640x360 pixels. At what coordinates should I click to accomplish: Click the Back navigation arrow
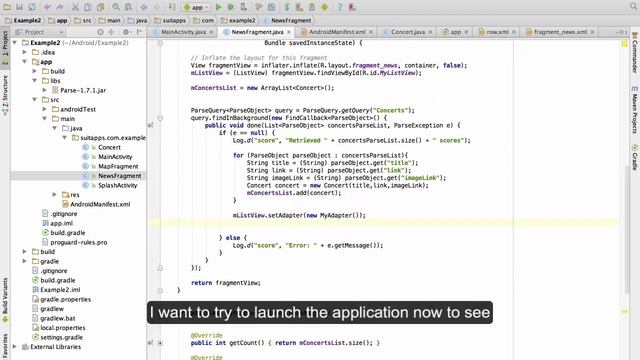coord(144,7)
